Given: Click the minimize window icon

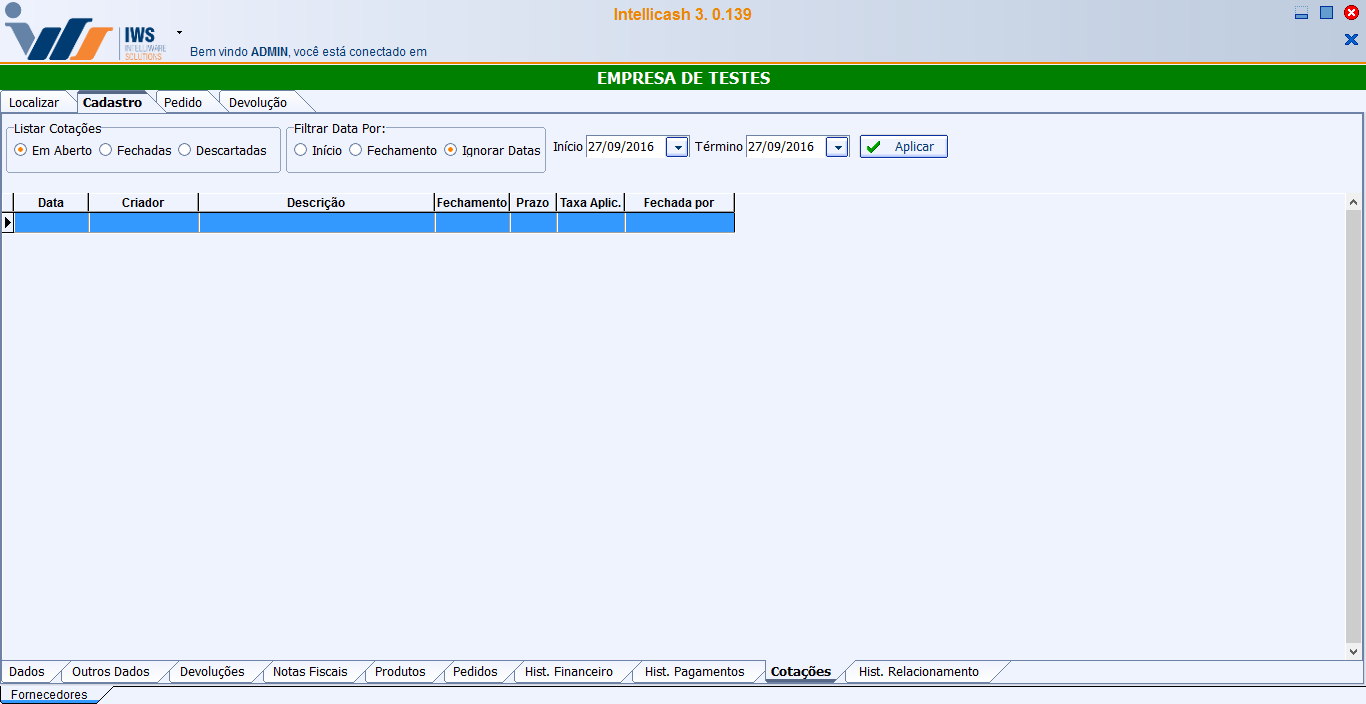Looking at the screenshot, I should point(1301,14).
